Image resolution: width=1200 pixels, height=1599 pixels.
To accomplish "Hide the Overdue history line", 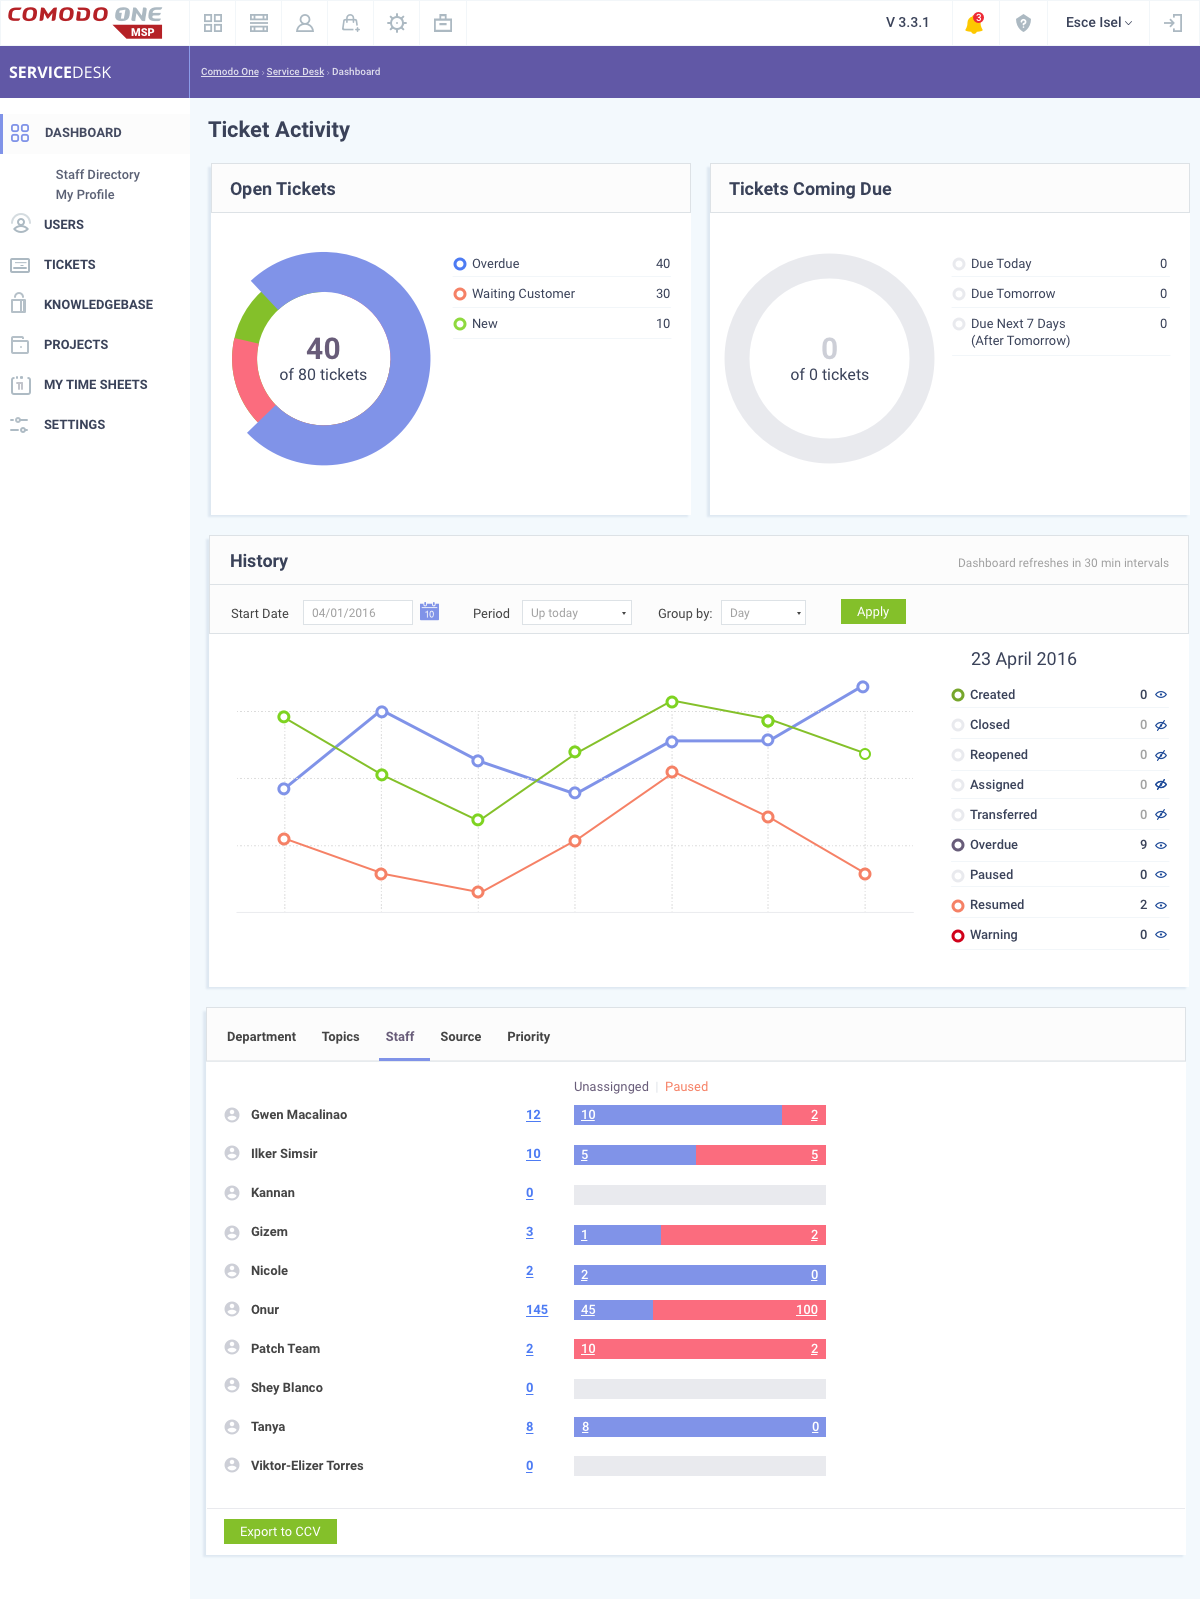I will (x=1161, y=845).
